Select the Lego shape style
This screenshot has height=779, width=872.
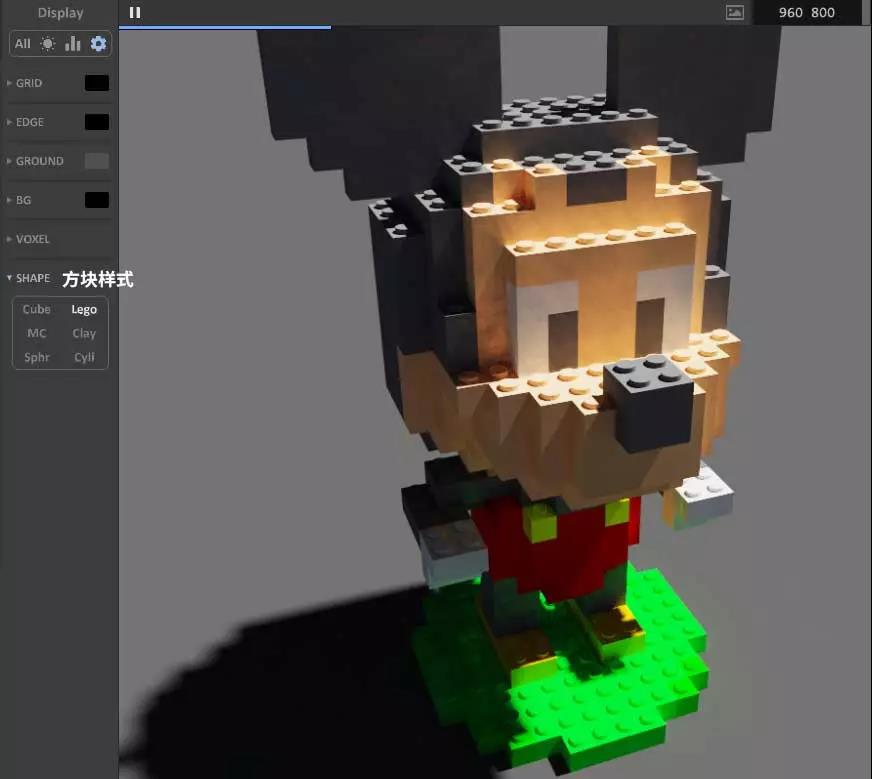84,309
